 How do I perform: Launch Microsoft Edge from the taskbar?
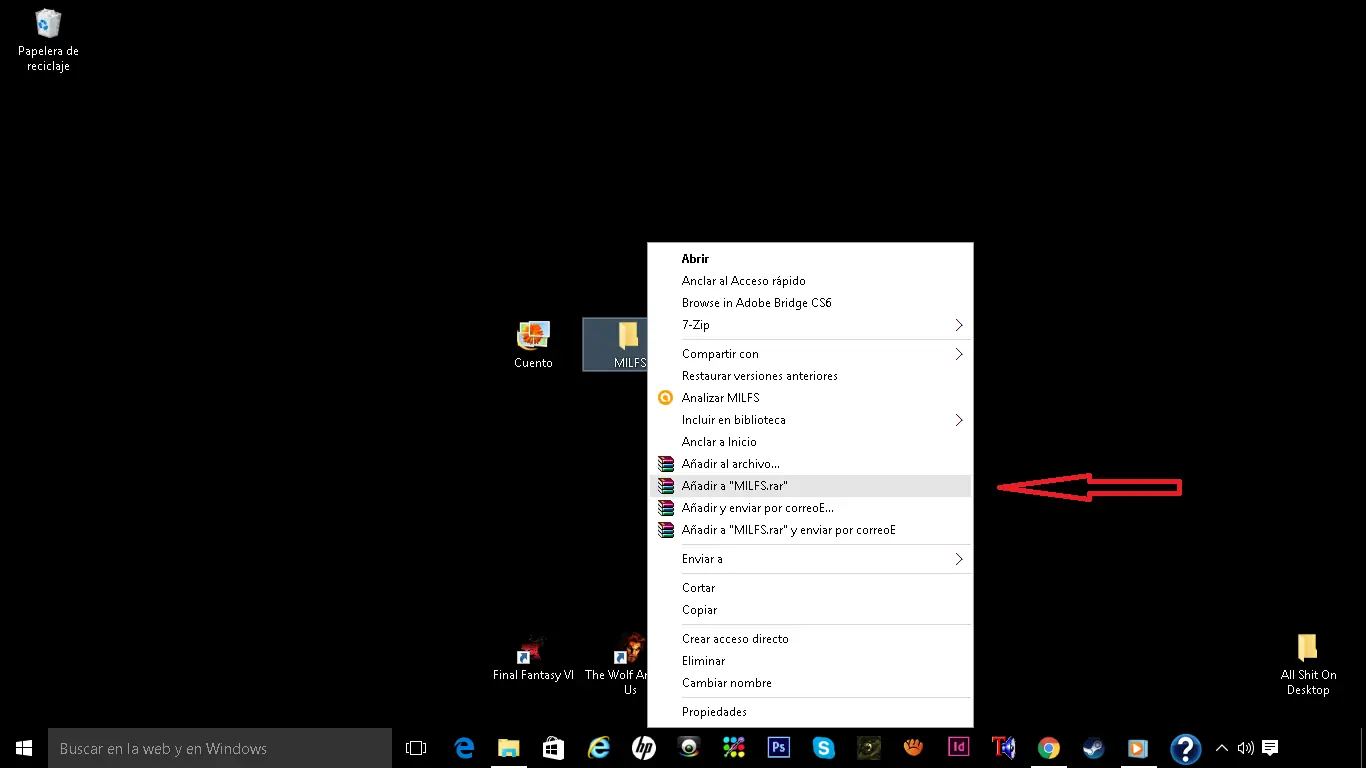[463, 747]
